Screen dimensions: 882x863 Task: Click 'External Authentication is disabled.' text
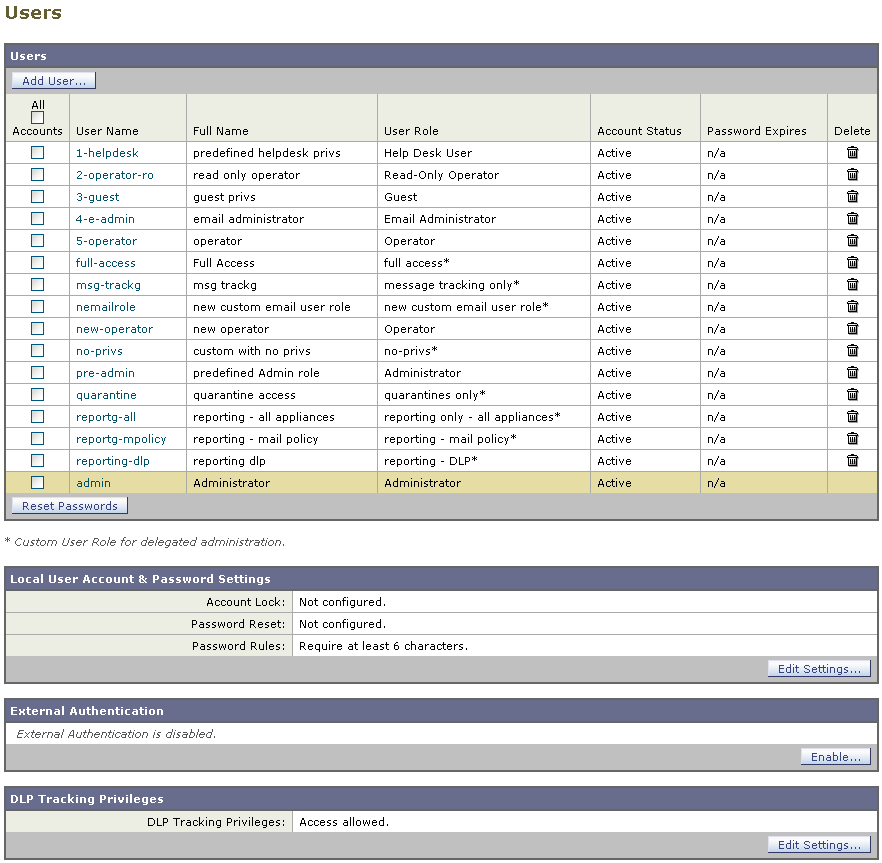[116, 734]
